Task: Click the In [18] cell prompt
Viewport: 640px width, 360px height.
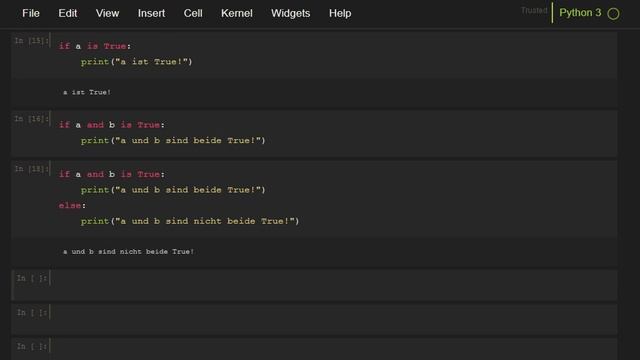Action: pos(31,169)
